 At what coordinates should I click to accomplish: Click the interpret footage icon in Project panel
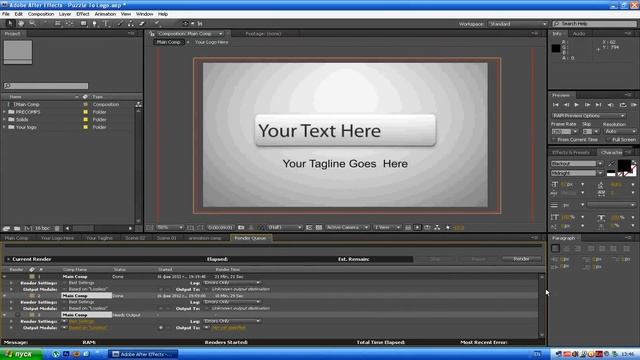click(x=6, y=228)
